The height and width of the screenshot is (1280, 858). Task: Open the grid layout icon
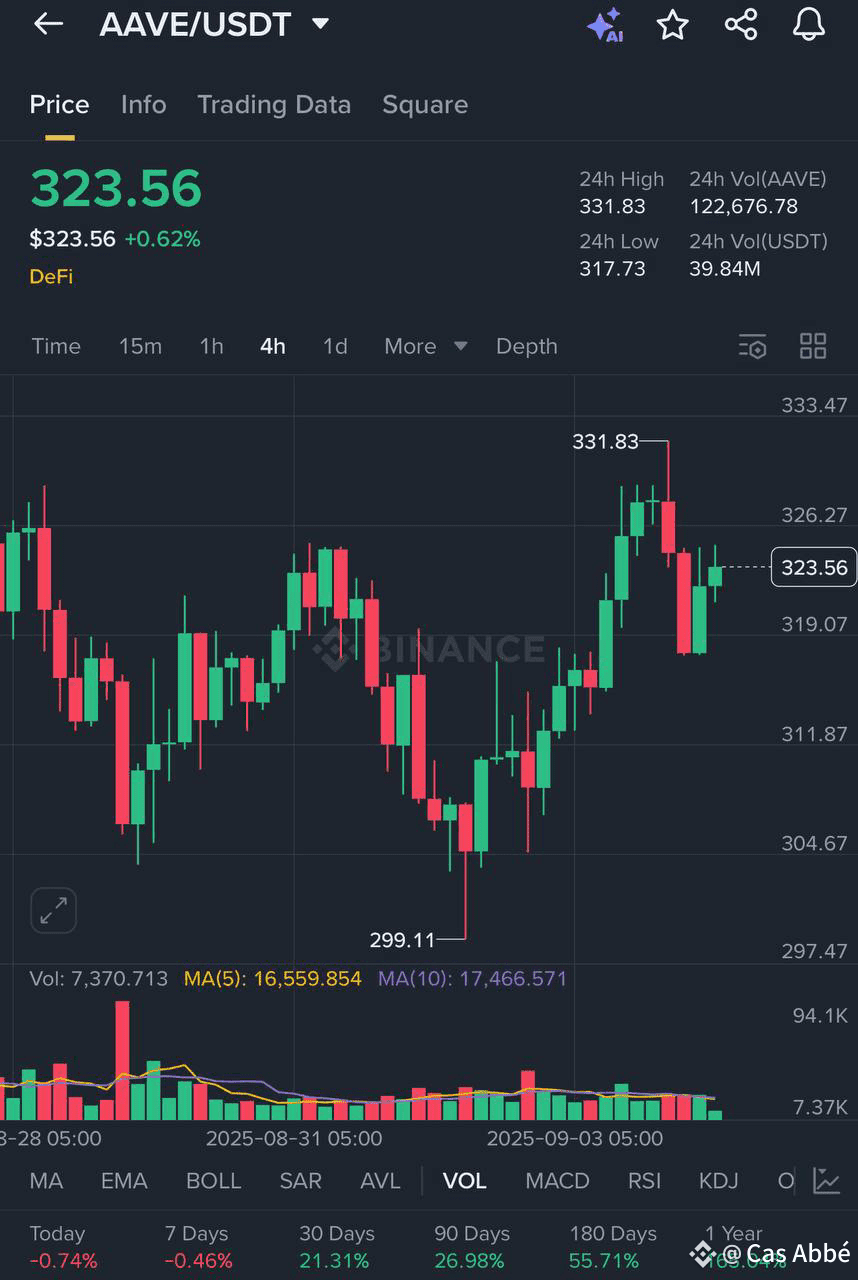pos(813,347)
